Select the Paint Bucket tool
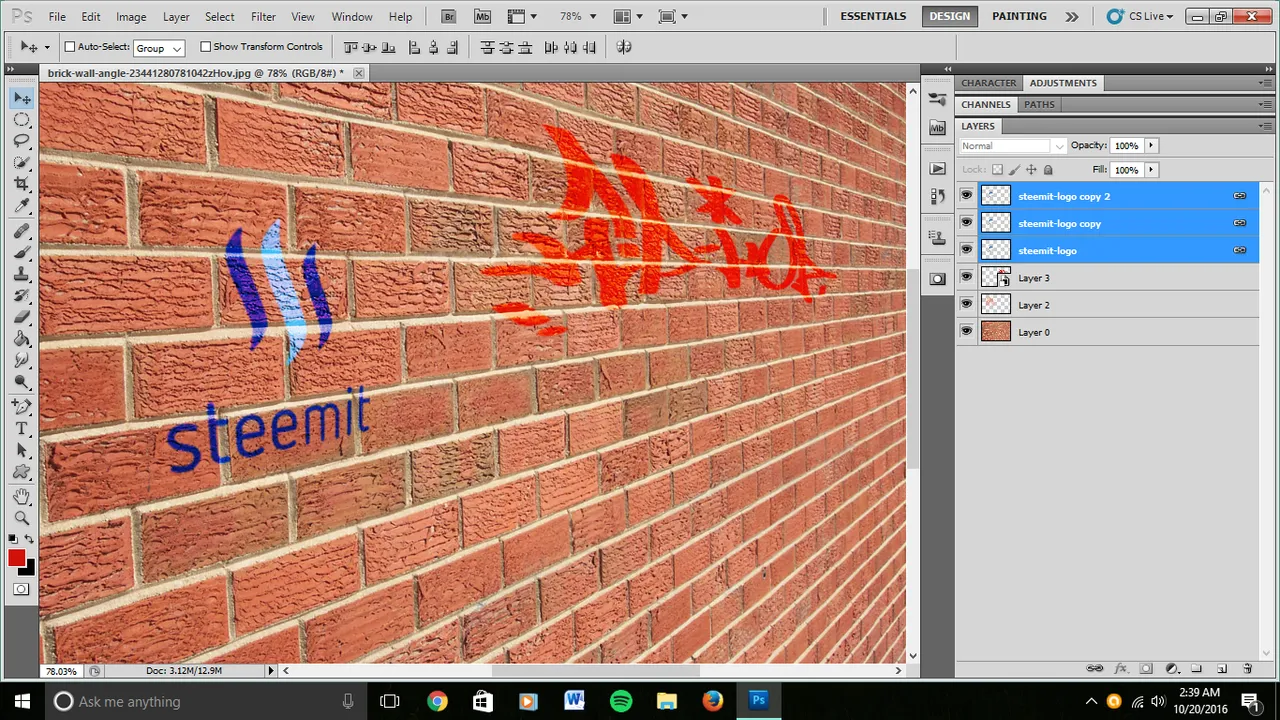Viewport: 1280px width, 720px height. coord(21,339)
